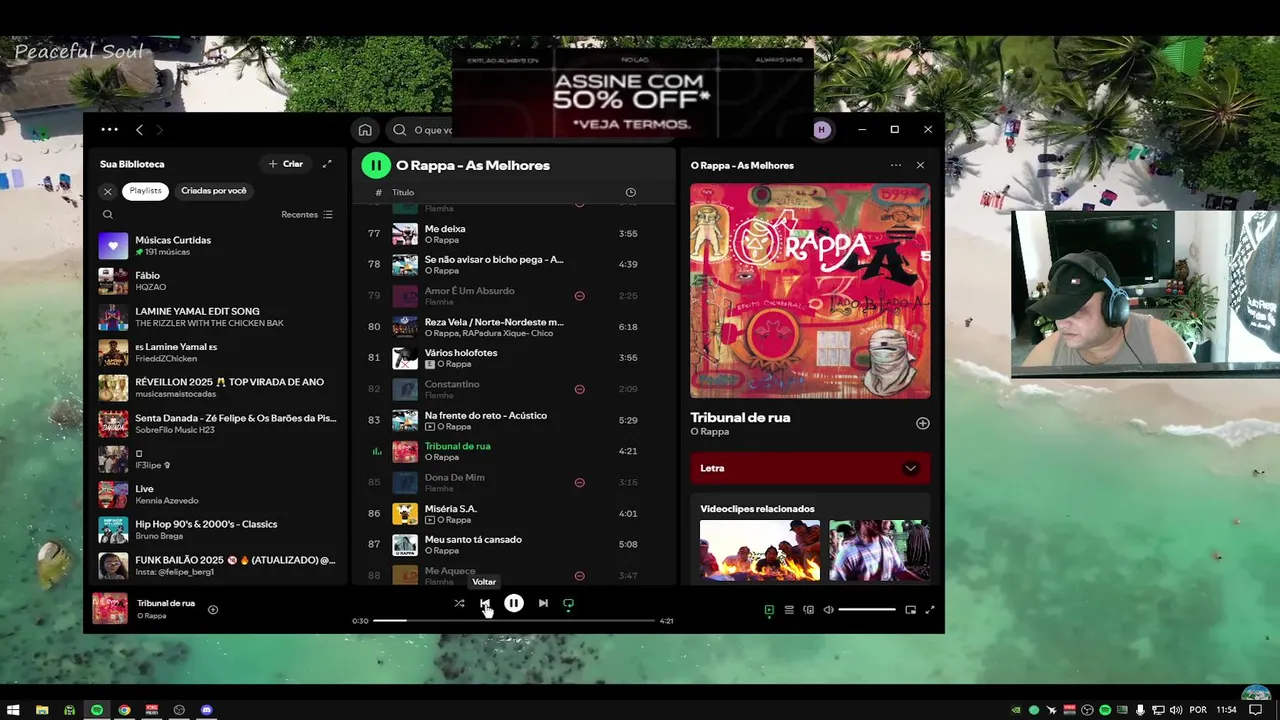Image resolution: width=1280 pixels, height=720 pixels.
Task: Toggle the repeat button
Action: click(x=568, y=603)
